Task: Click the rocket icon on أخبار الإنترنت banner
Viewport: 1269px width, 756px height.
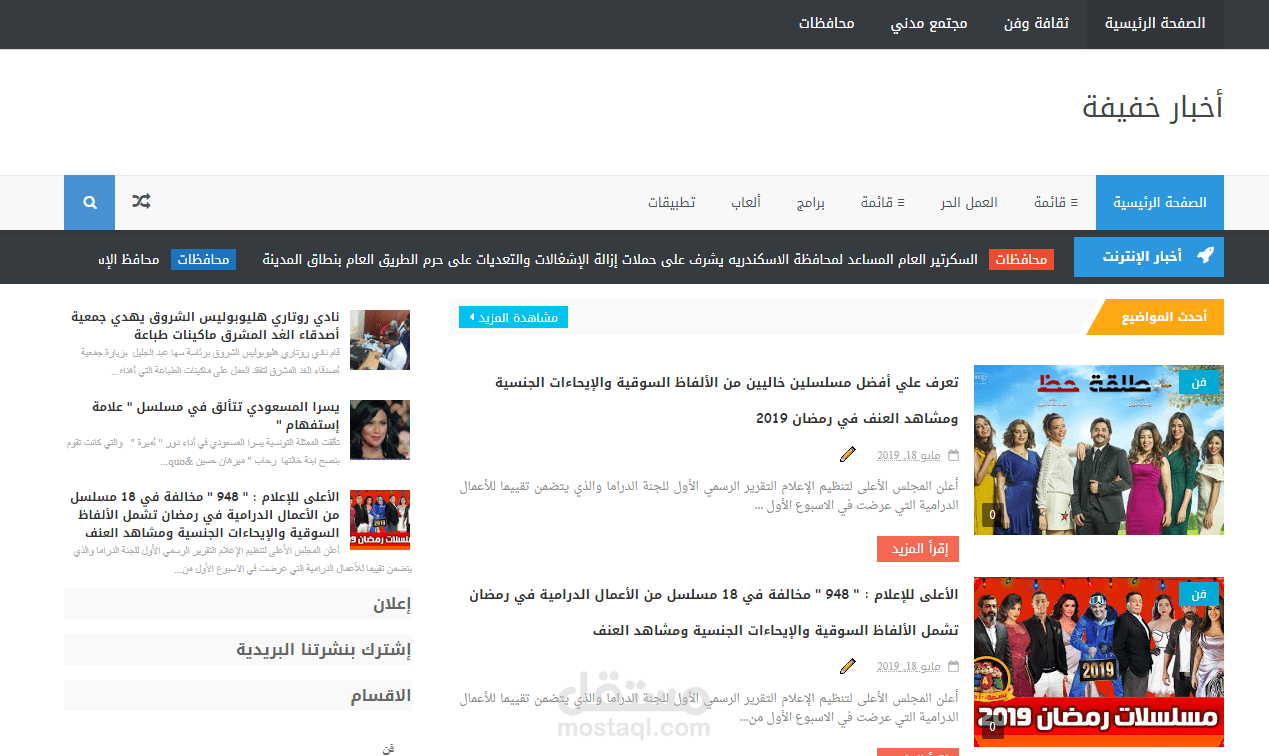Action: click(x=1207, y=257)
